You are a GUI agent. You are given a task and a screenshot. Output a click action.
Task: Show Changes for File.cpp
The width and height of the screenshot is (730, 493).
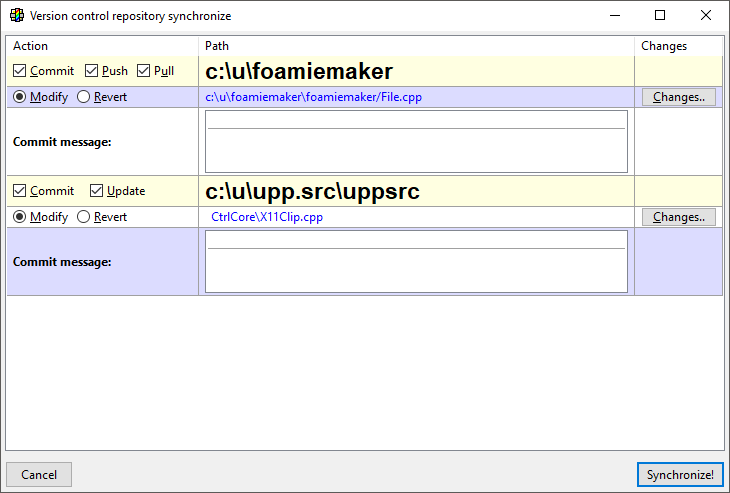coord(679,97)
